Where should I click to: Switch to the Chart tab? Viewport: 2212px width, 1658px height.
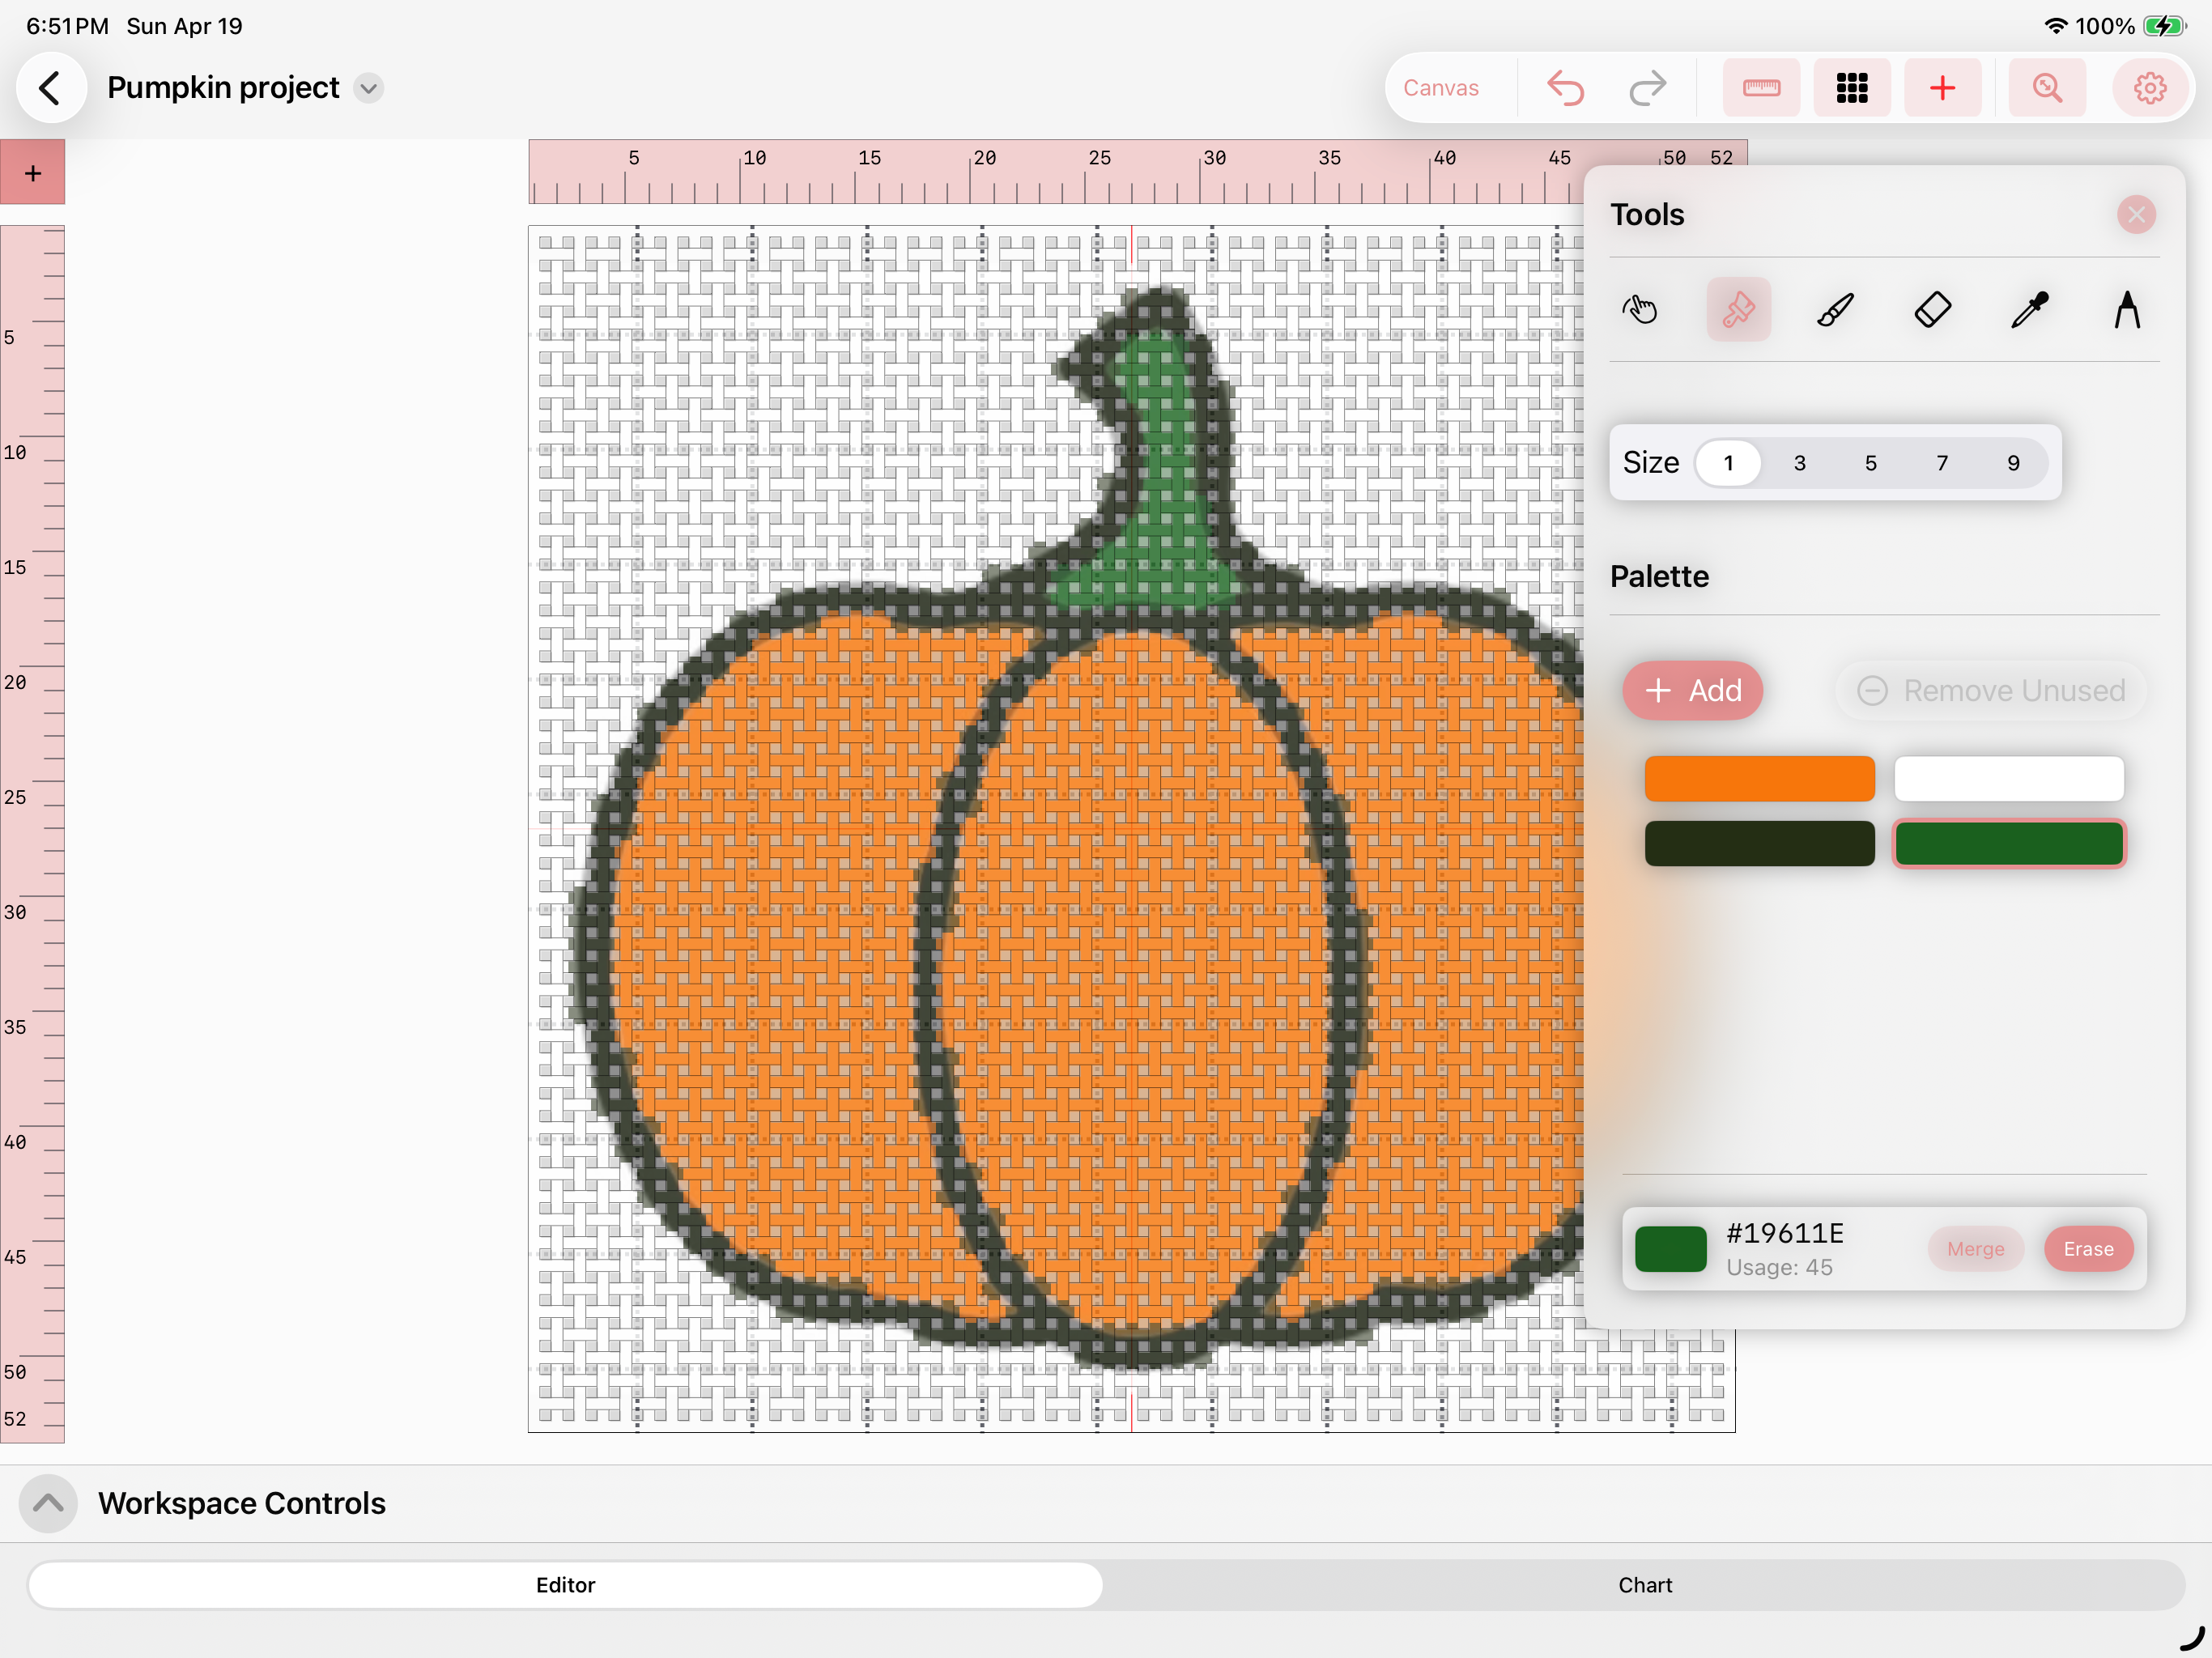point(1645,1585)
